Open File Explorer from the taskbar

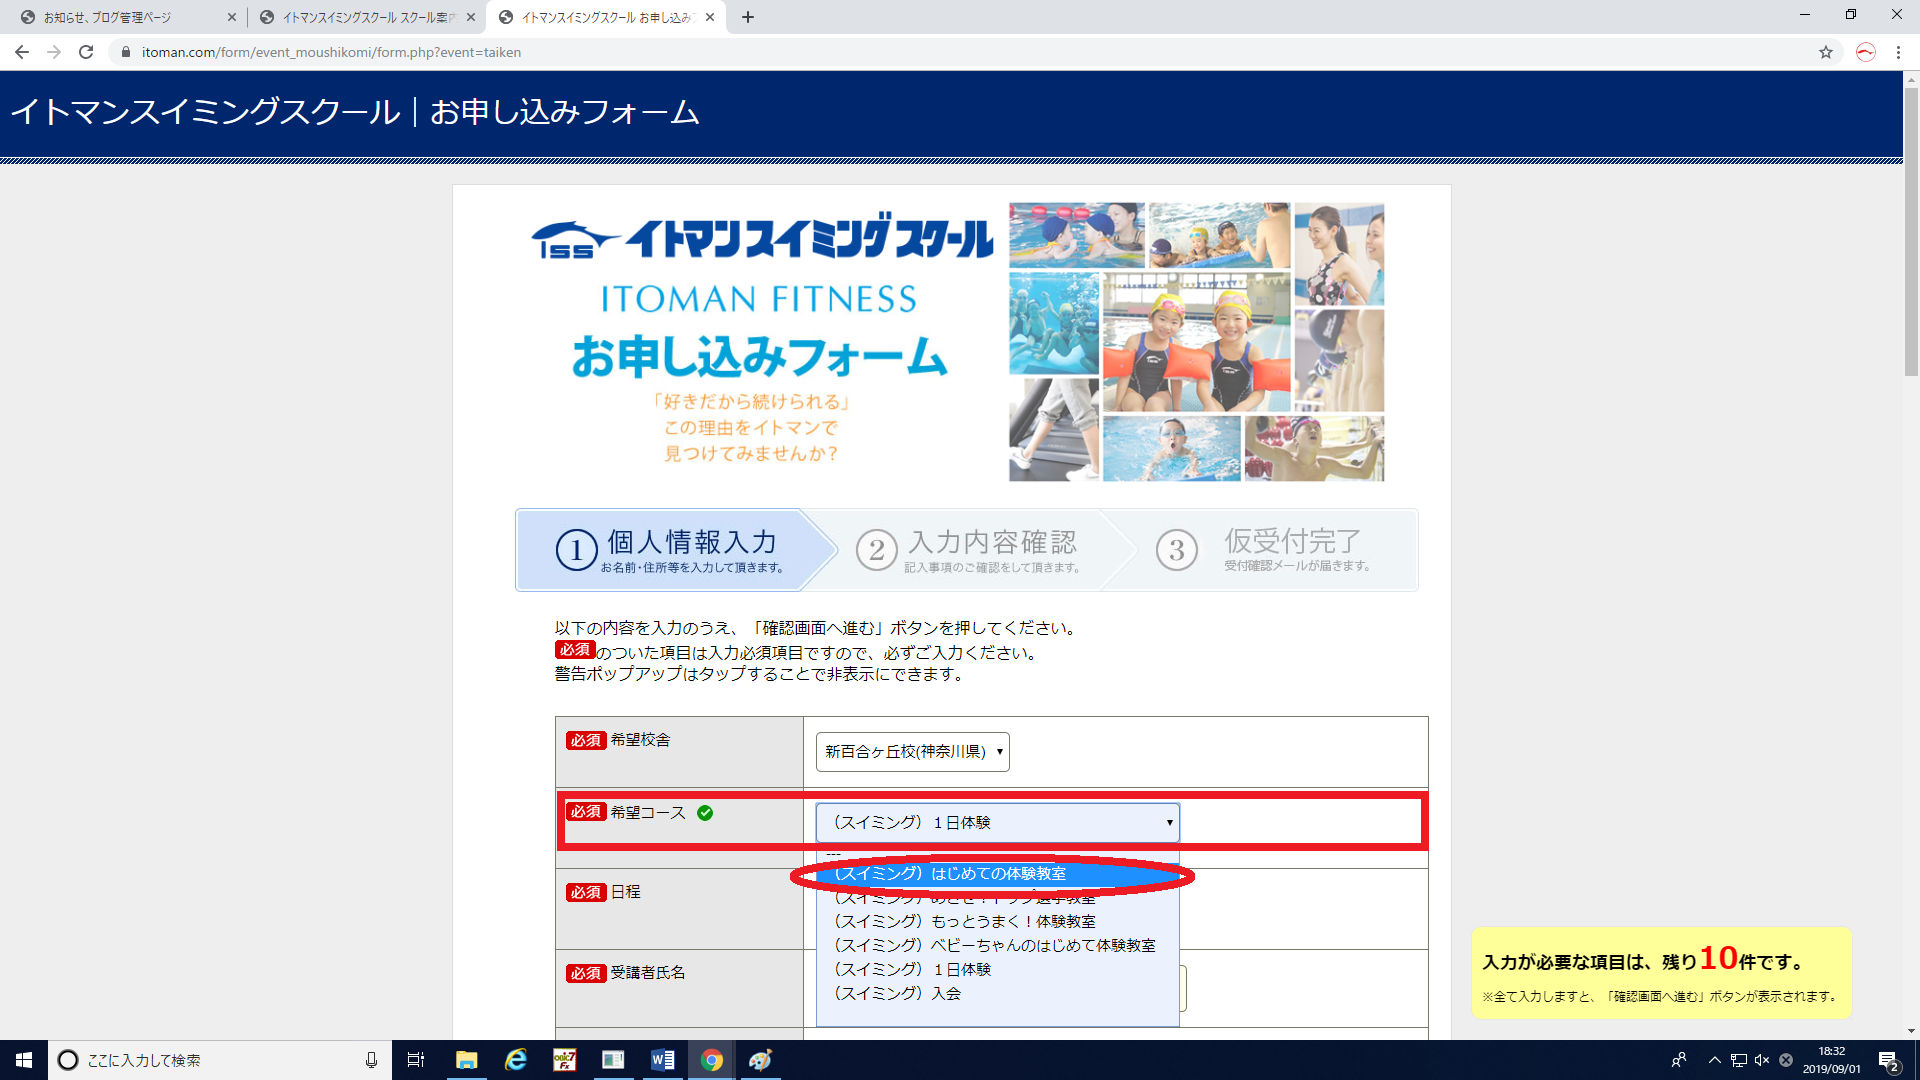pyautogui.click(x=466, y=1060)
